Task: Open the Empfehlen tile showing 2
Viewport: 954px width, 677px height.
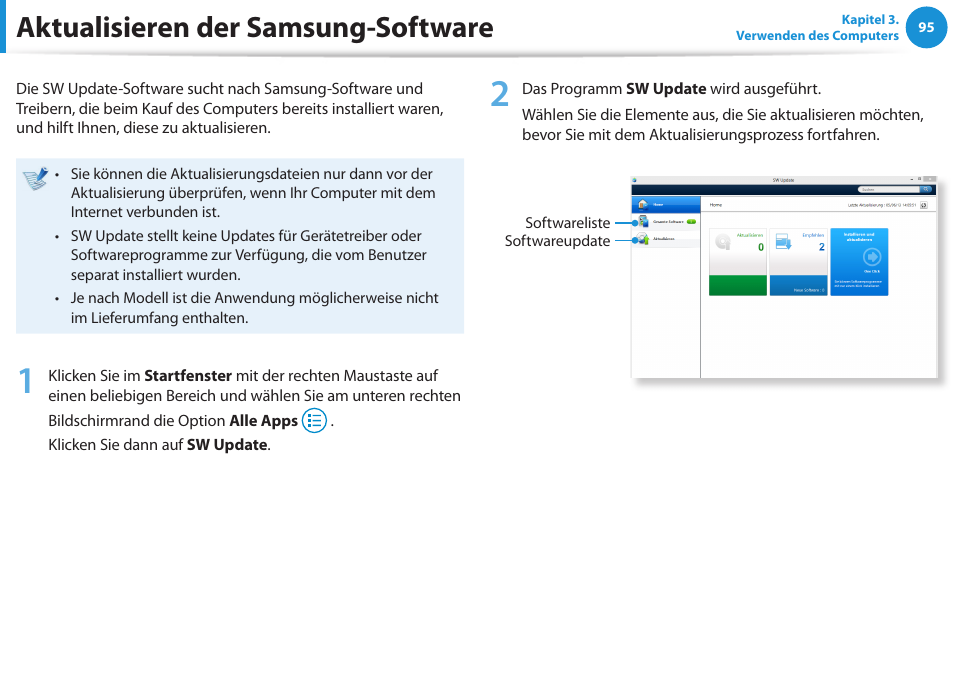Action: point(798,262)
